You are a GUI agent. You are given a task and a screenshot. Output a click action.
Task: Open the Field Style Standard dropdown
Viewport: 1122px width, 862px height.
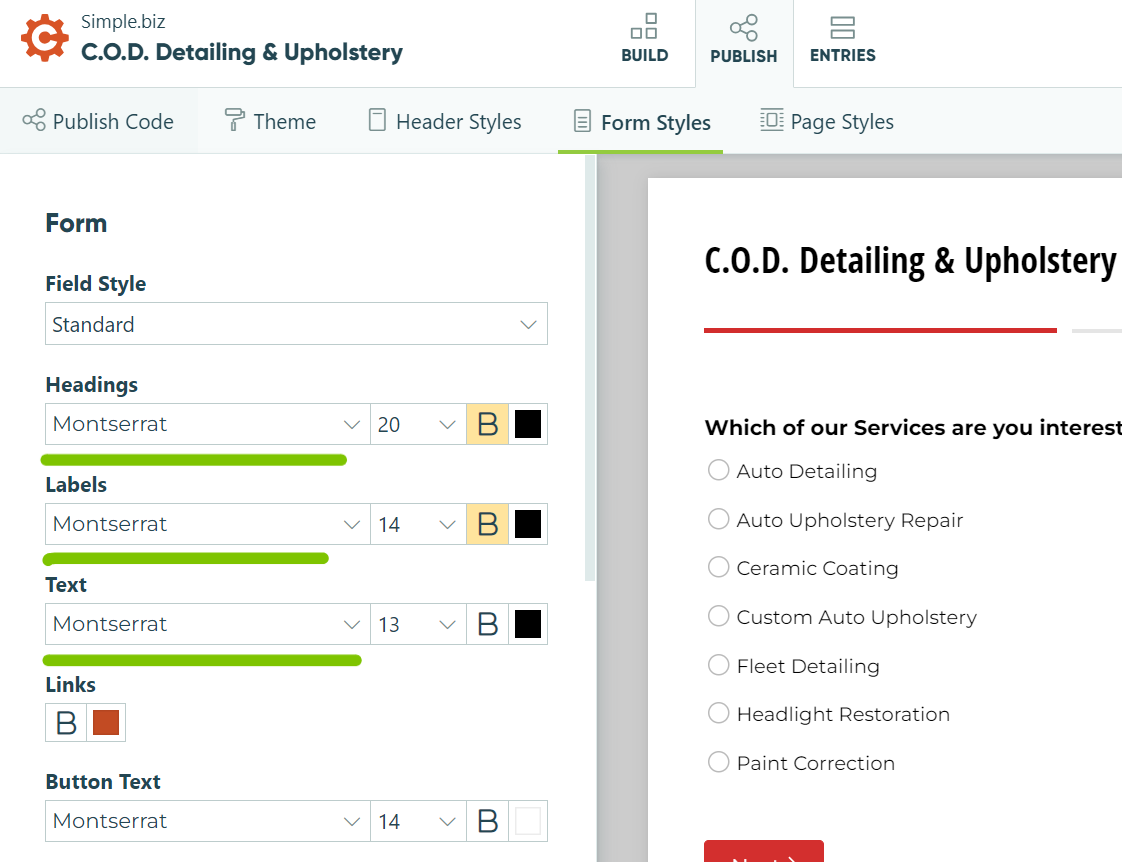click(296, 324)
